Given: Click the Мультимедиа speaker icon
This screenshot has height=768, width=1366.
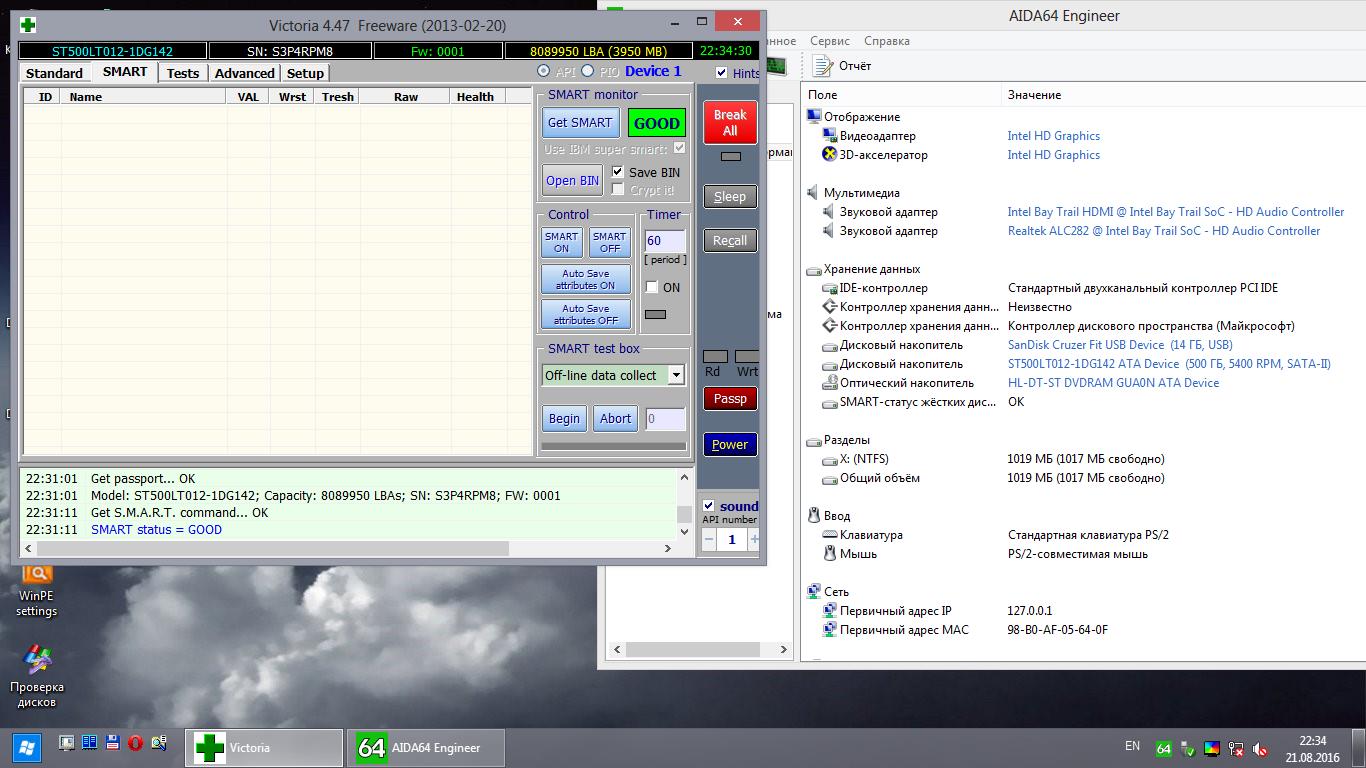Looking at the screenshot, I should click(x=814, y=193).
